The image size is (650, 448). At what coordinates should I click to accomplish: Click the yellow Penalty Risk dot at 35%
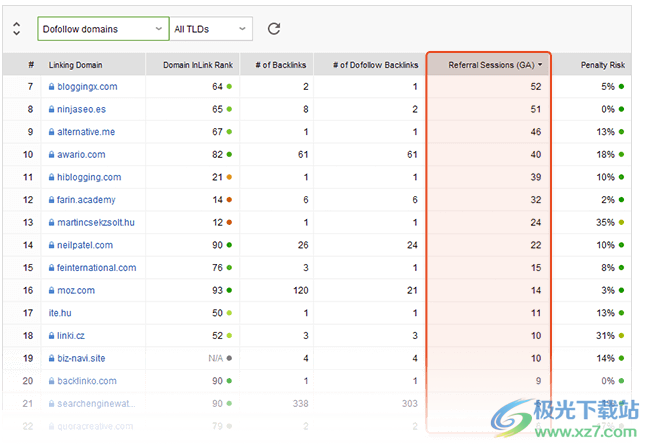coord(621,223)
